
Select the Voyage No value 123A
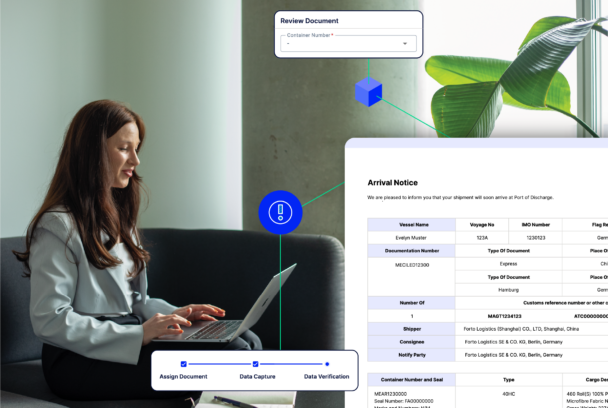pyautogui.click(x=481, y=238)
